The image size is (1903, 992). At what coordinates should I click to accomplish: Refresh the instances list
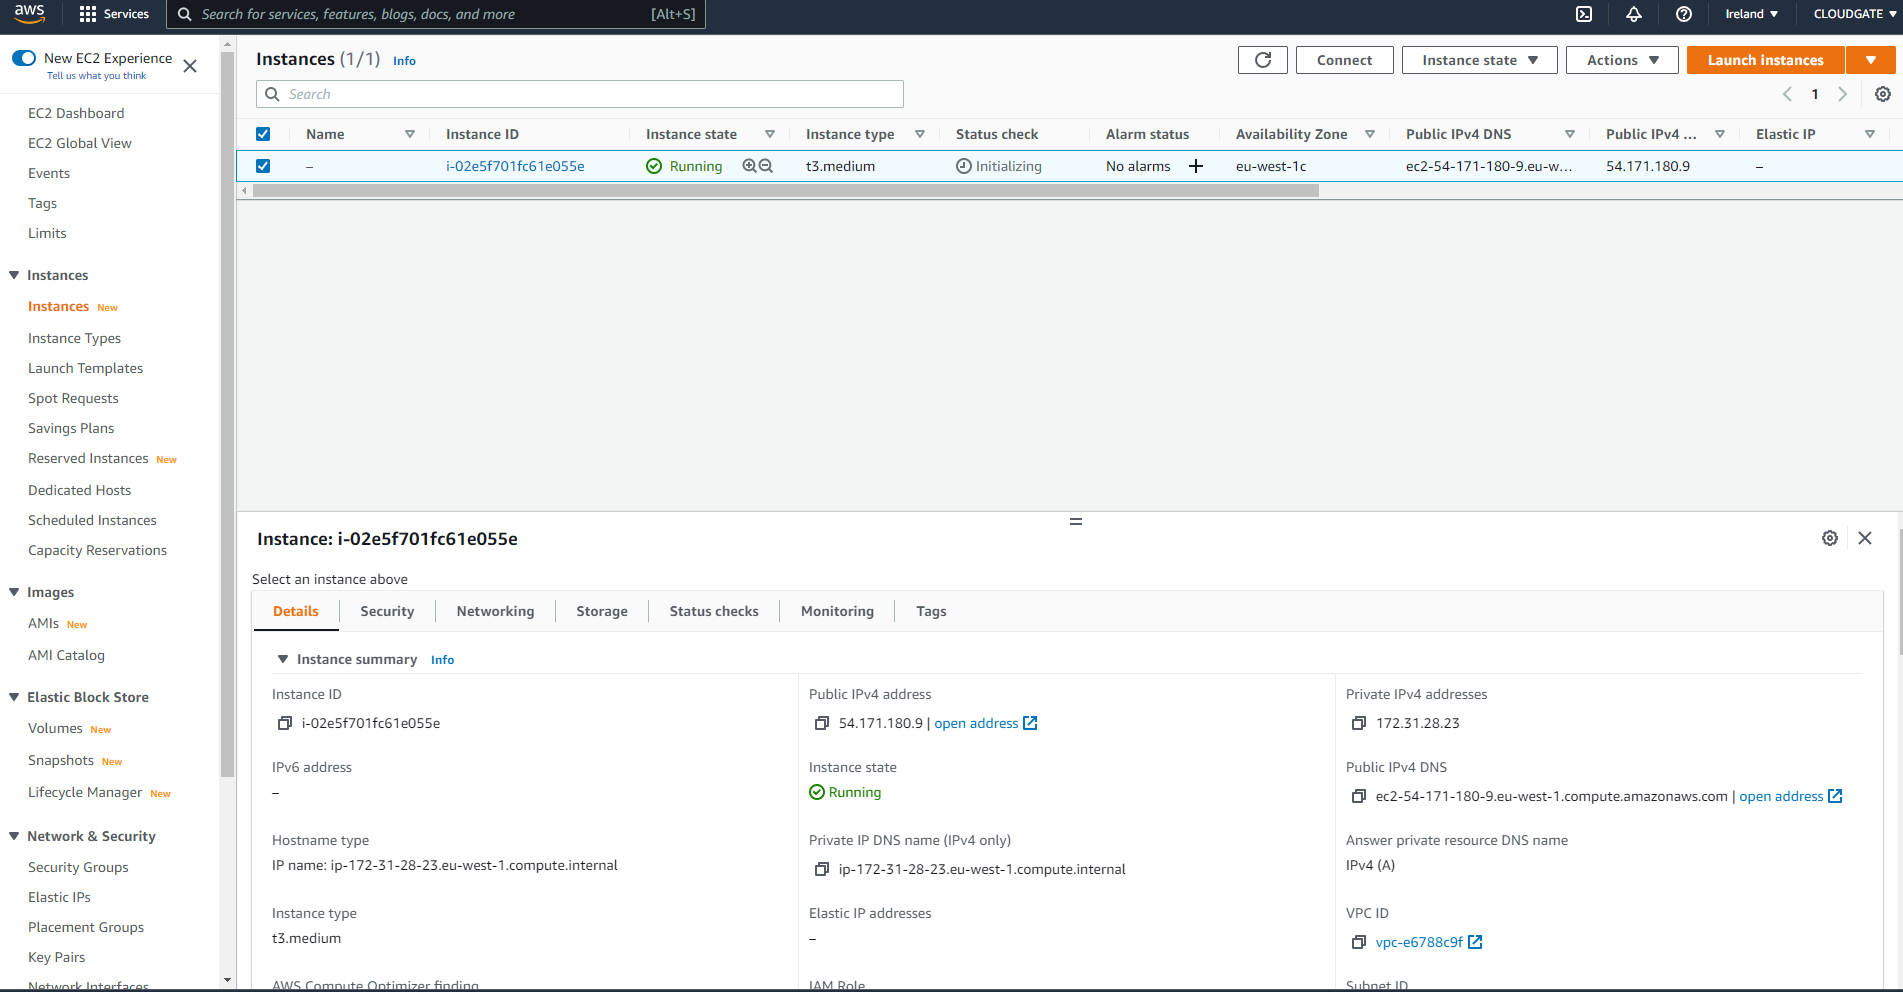tap(1263, 60)
